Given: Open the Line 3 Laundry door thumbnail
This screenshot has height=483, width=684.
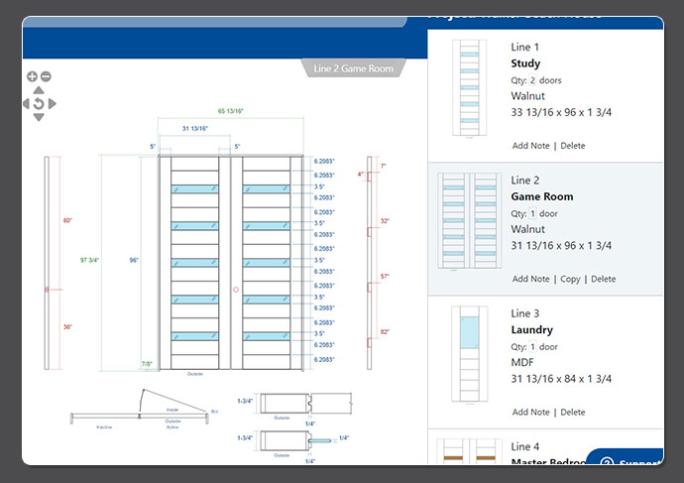Looking at the screenshot, I should tap(469, 354).
